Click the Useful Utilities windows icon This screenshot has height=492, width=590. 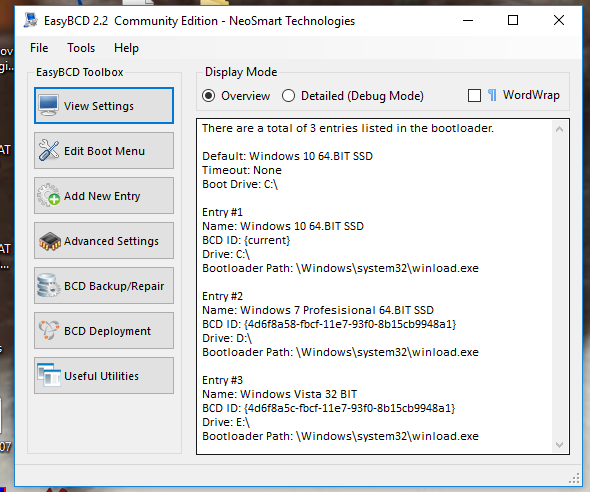(49, 375)
